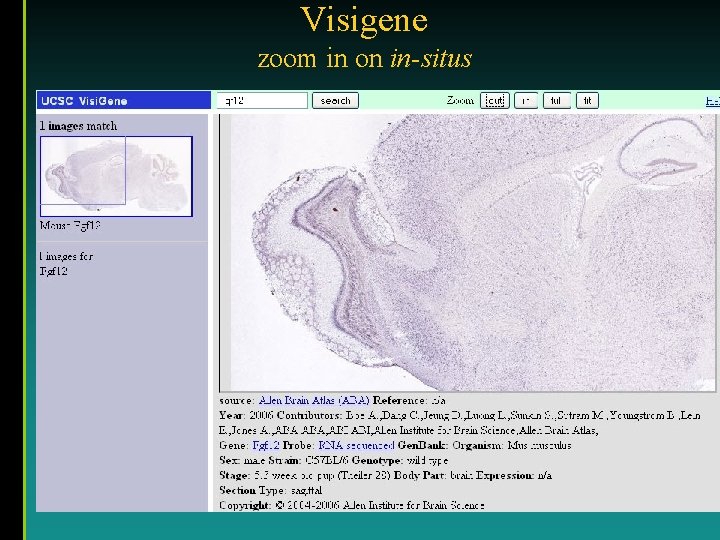The height and width of the screenshot is (540, 720).
Task: Select the mouse brain thumbnail image
Action: click(116, 176)
